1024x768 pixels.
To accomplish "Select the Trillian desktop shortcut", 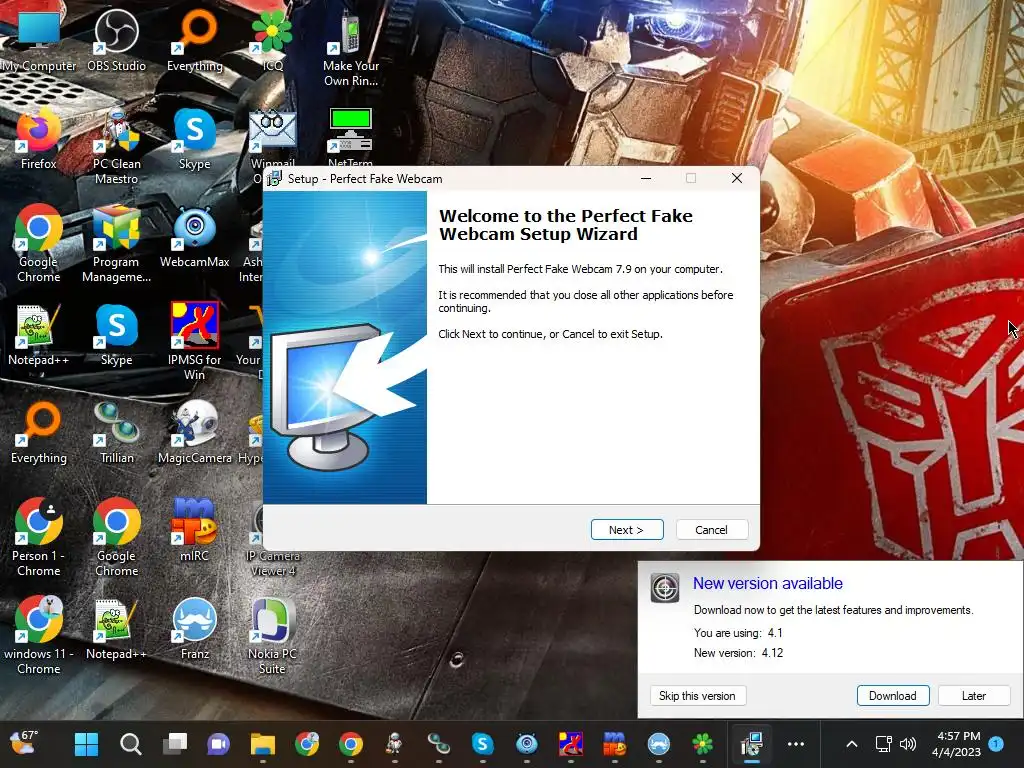I will (116, 433).
